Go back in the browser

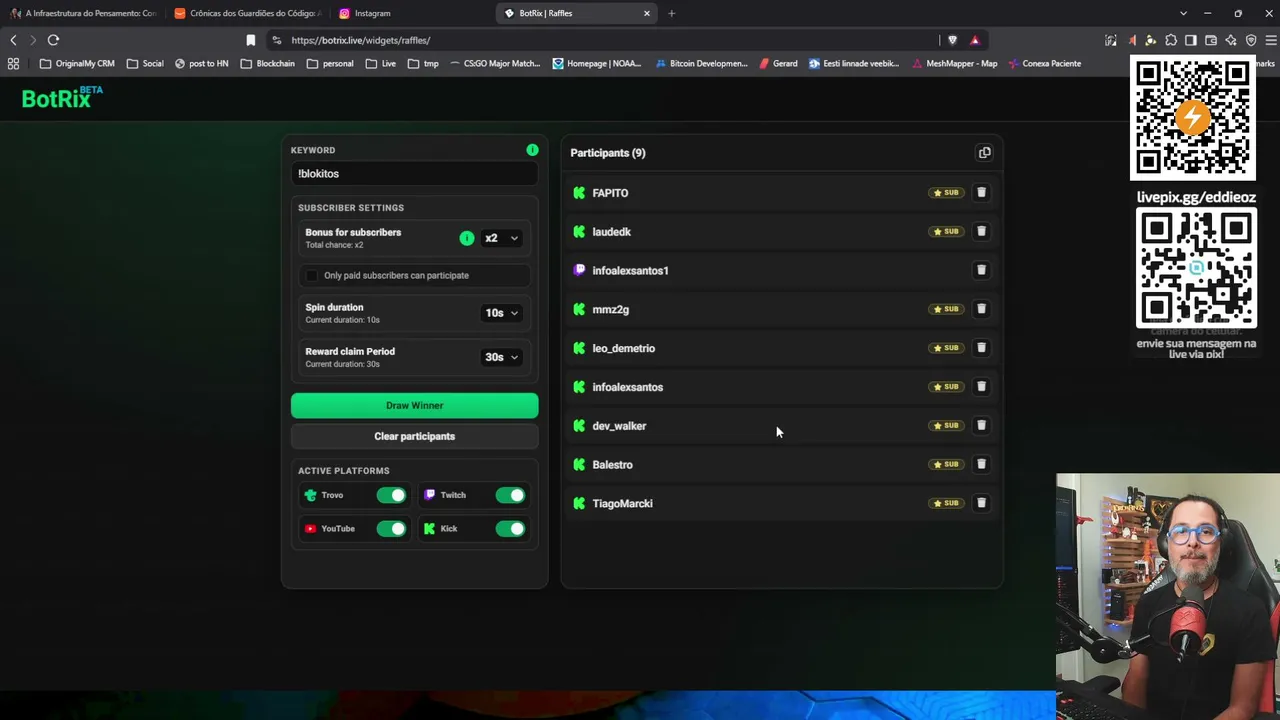(13, 40)
